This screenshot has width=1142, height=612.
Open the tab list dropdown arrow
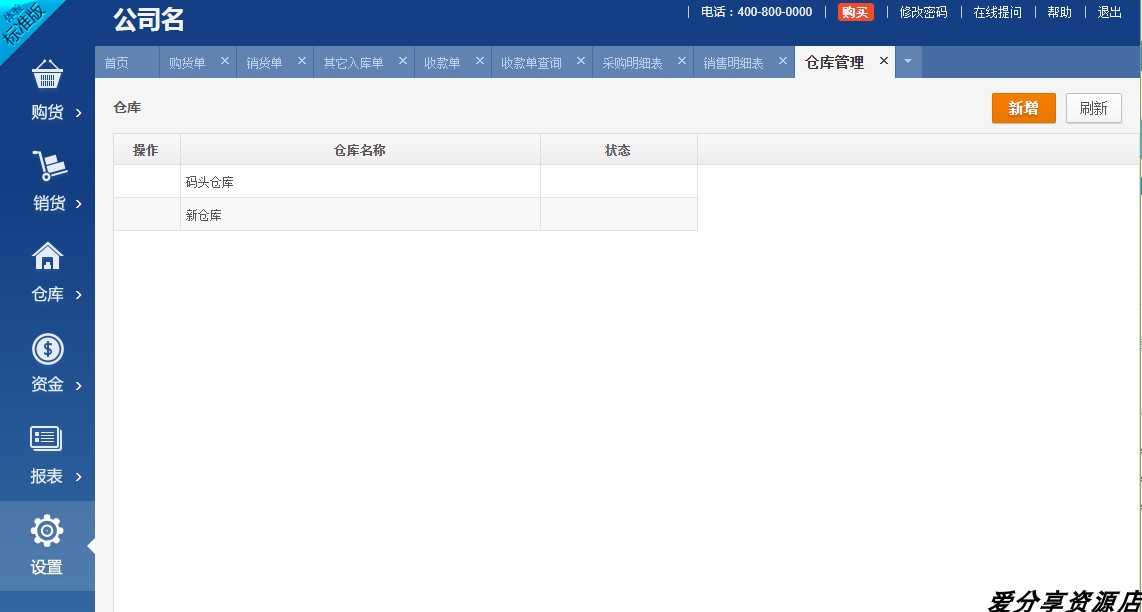tap(908, 62)
